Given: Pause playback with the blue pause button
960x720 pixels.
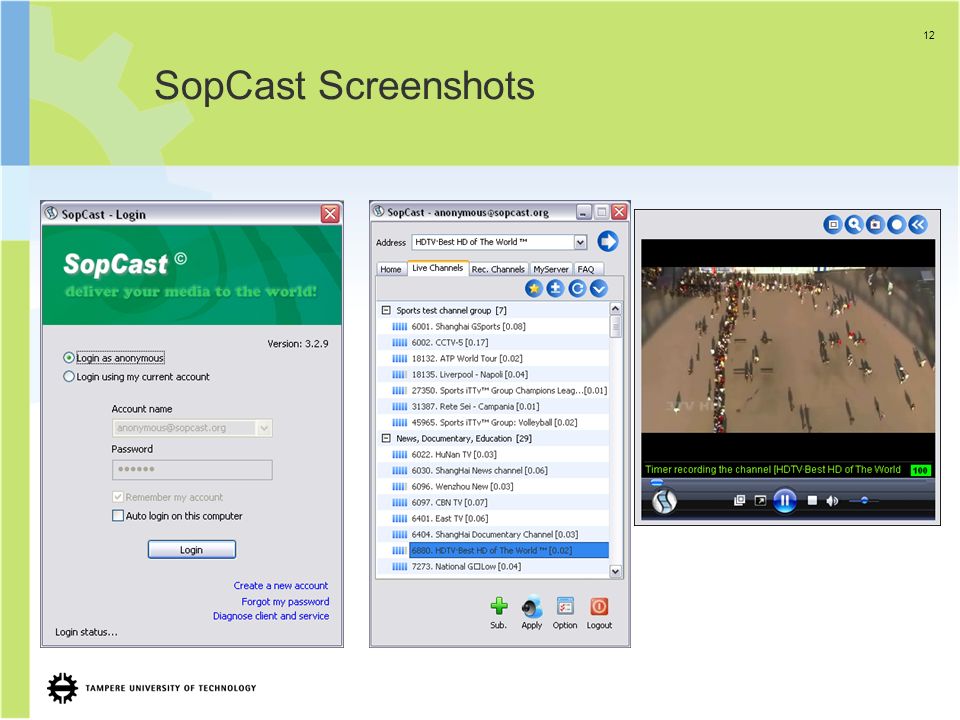Looking at the screenshot, I should click(785, 501).
